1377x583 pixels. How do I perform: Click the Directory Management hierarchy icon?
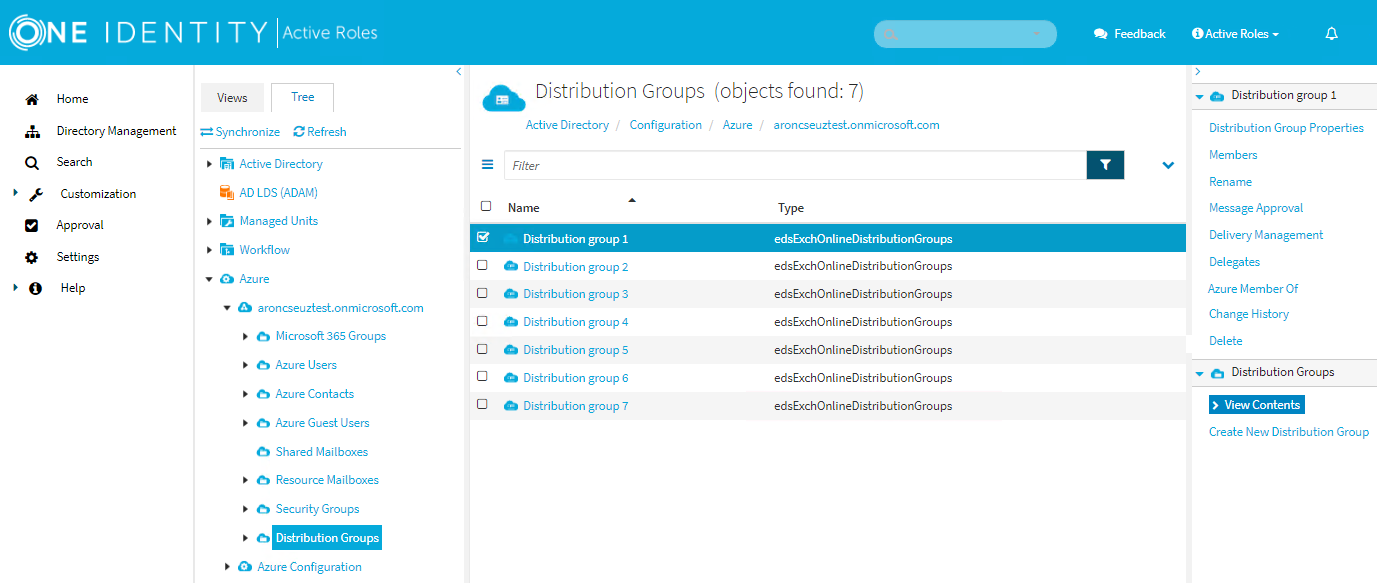32,131
